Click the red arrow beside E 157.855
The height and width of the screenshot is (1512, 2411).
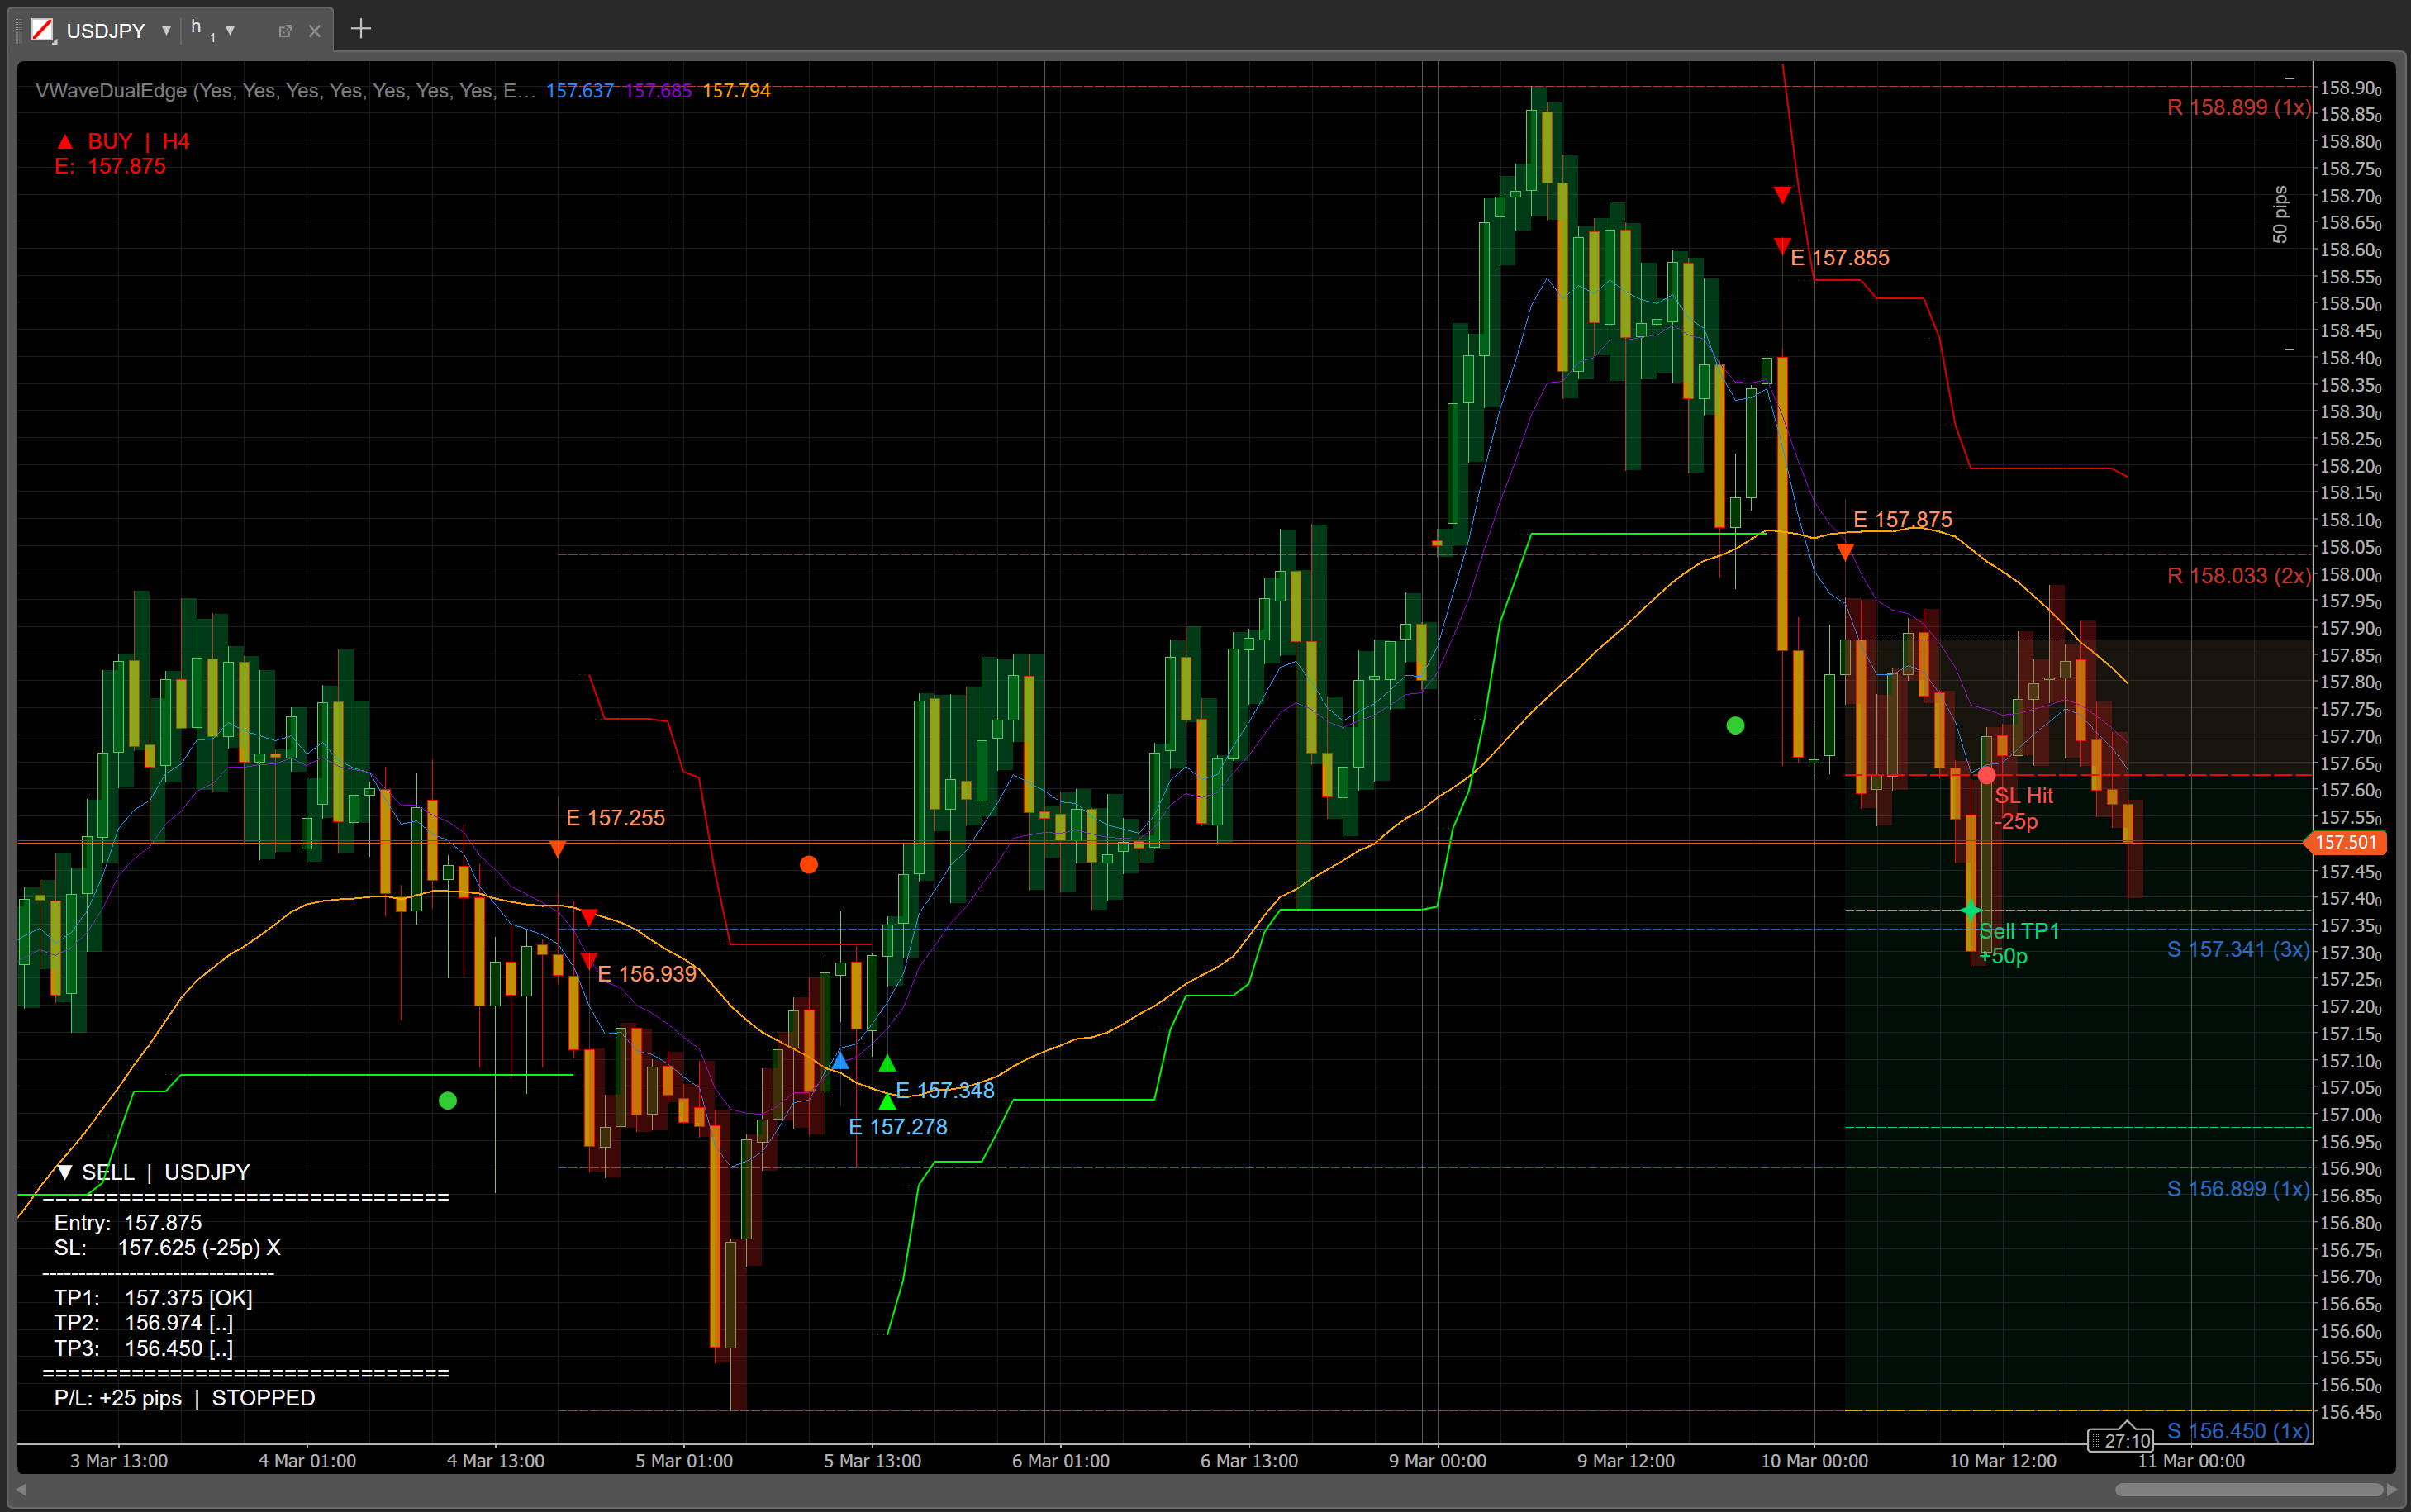click(1782, 245)
